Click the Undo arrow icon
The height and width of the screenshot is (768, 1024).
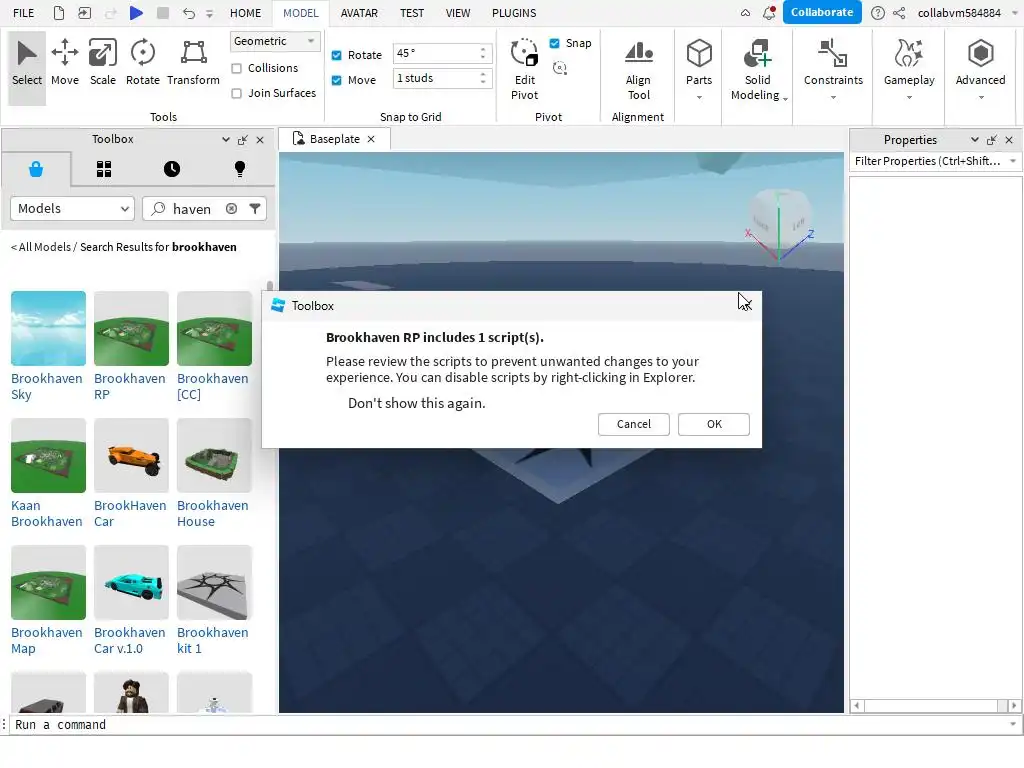(x=189, y=13)
